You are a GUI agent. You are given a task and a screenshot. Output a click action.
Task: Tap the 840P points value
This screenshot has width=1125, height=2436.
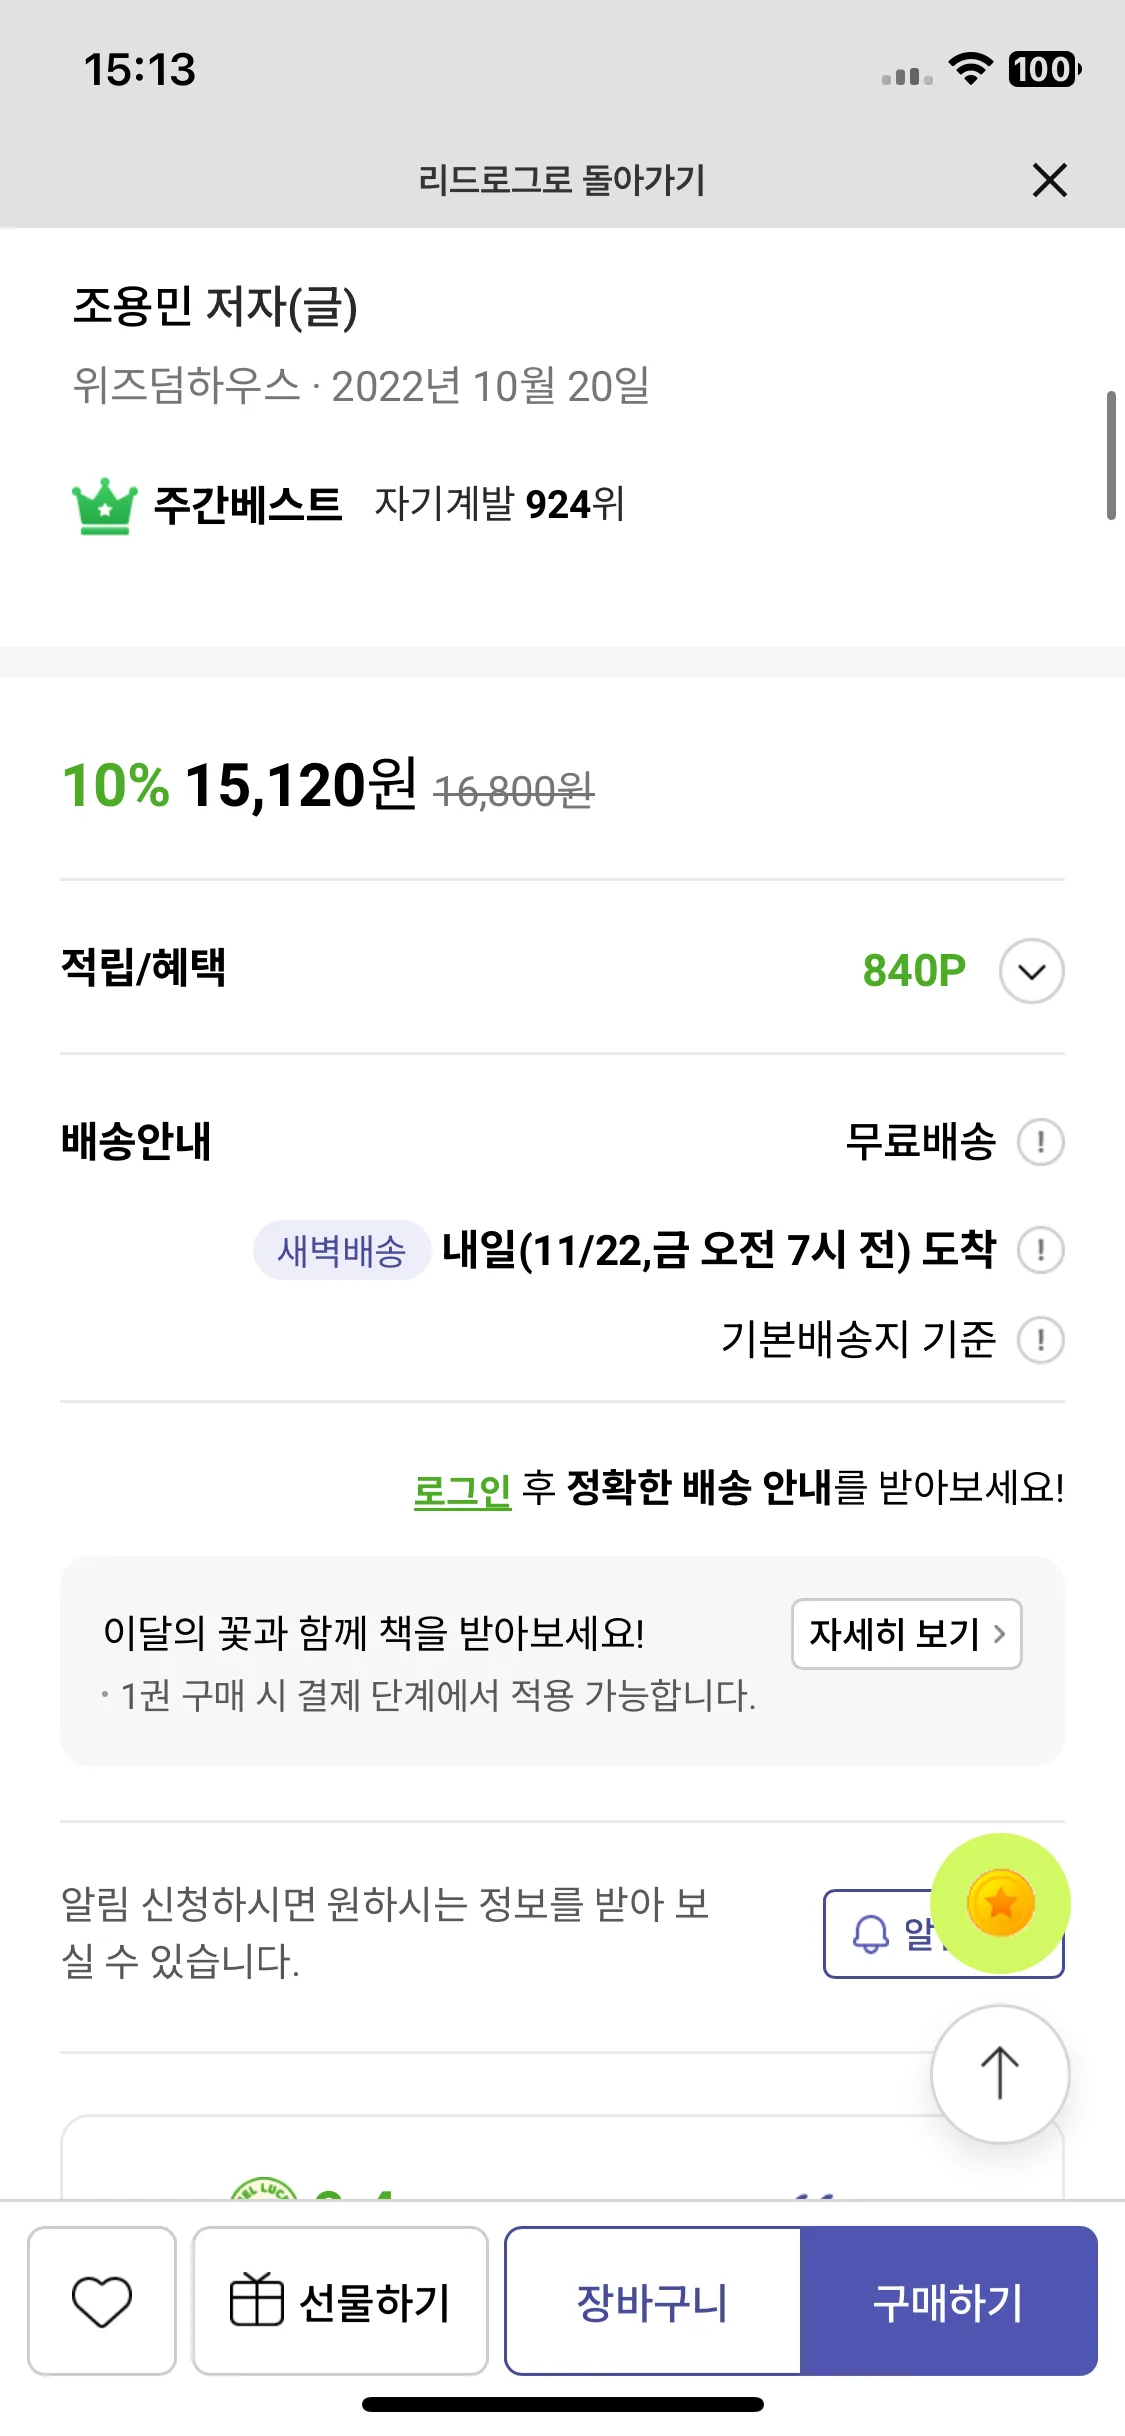[914, 970]
